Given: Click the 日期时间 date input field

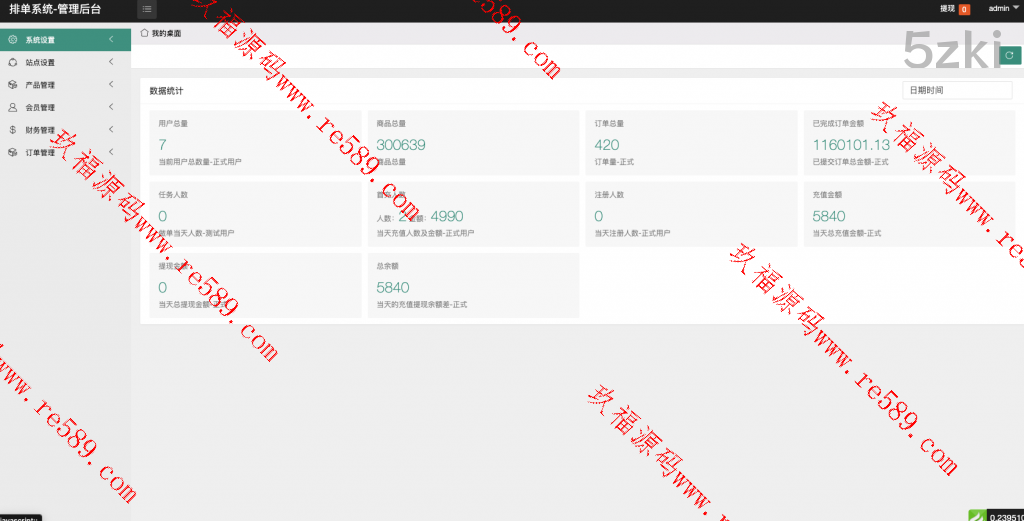Looking at the screenshot, I should [957, 90].
